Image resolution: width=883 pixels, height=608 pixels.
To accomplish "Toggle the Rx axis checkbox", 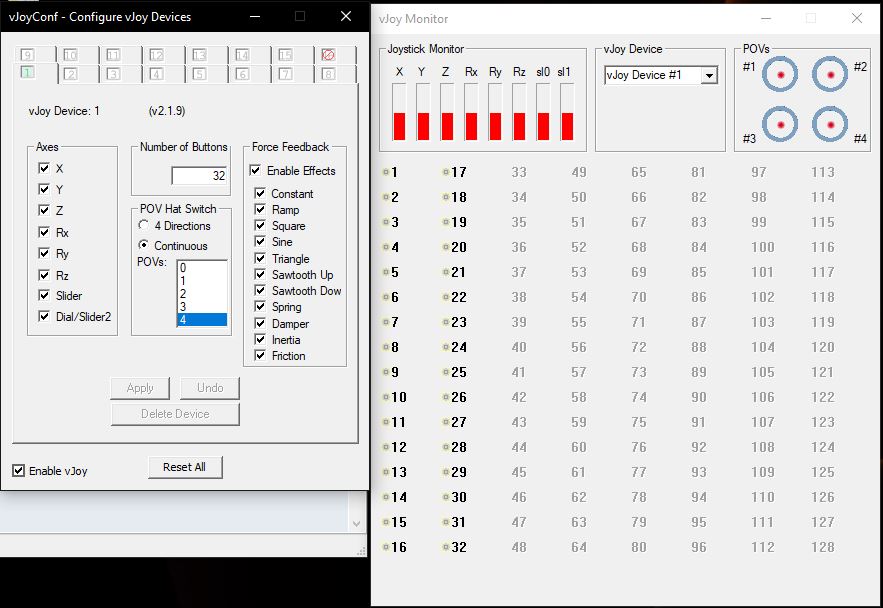I will point(44,232).
